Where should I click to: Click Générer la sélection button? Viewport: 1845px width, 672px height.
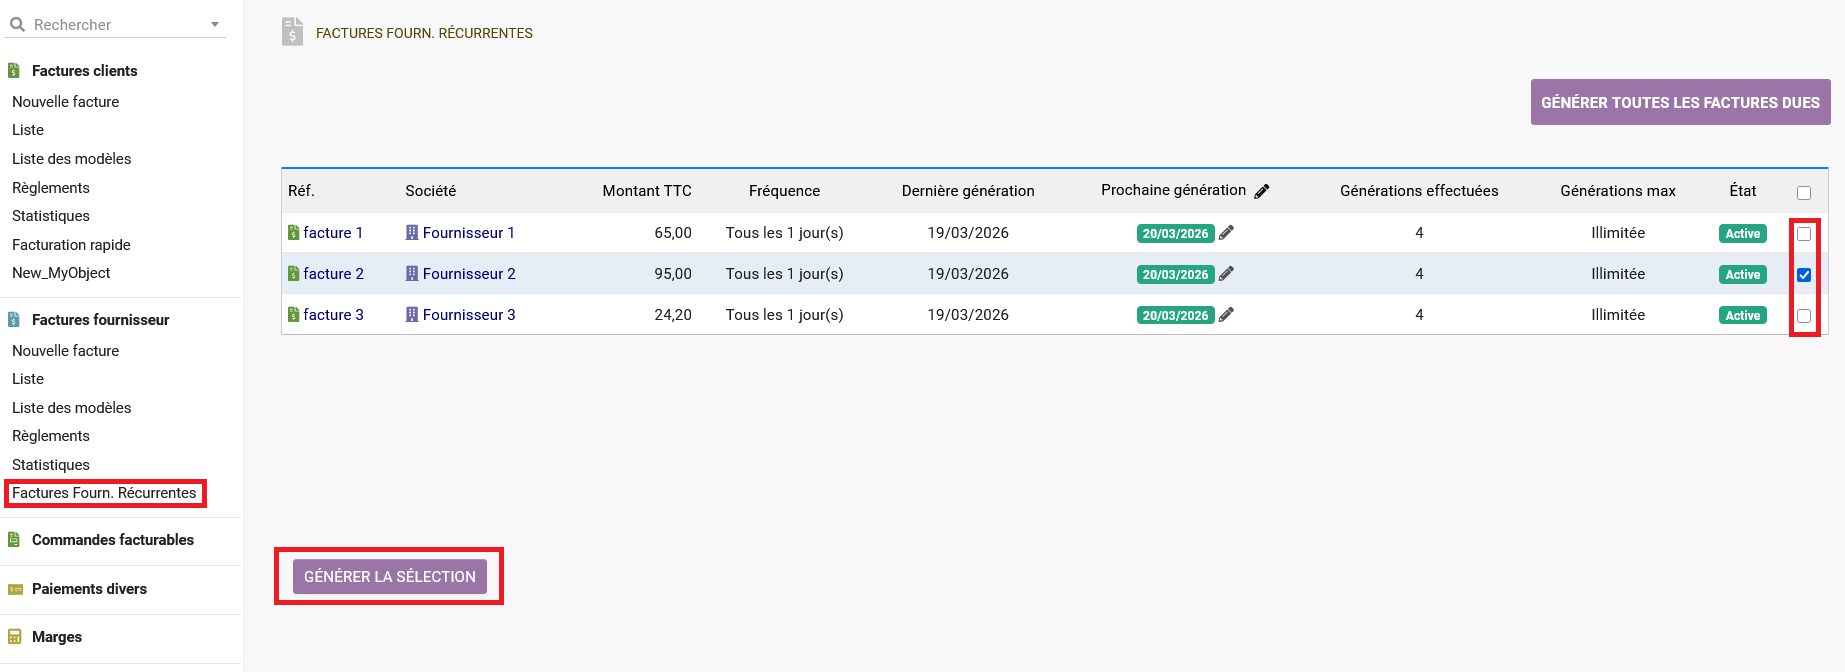click(390, 577)
